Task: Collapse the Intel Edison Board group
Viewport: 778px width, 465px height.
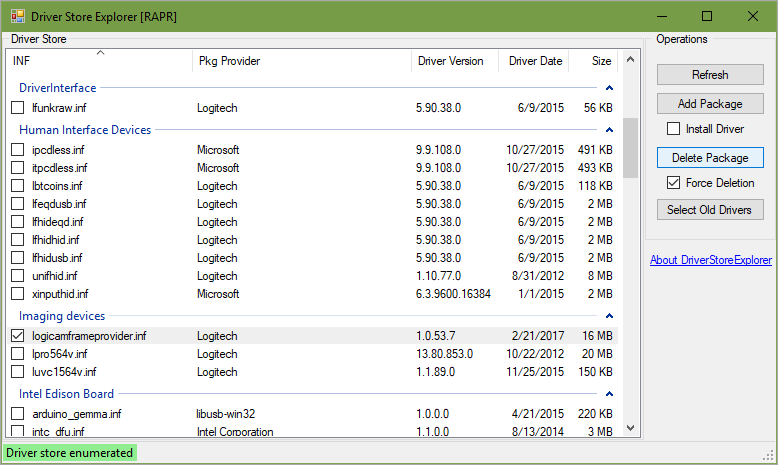Action: tap(608, 394)
